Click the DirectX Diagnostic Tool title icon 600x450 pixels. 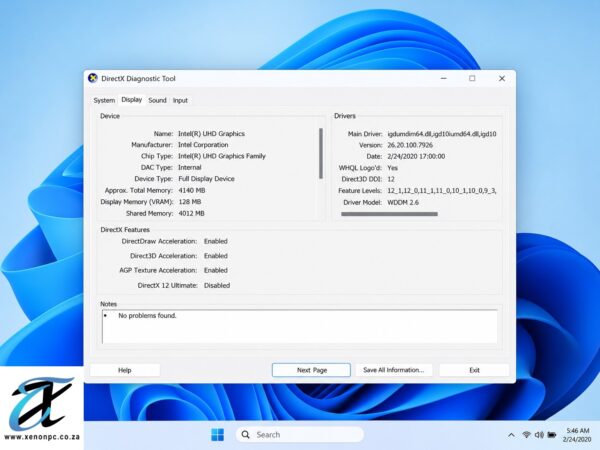(93, 78)
